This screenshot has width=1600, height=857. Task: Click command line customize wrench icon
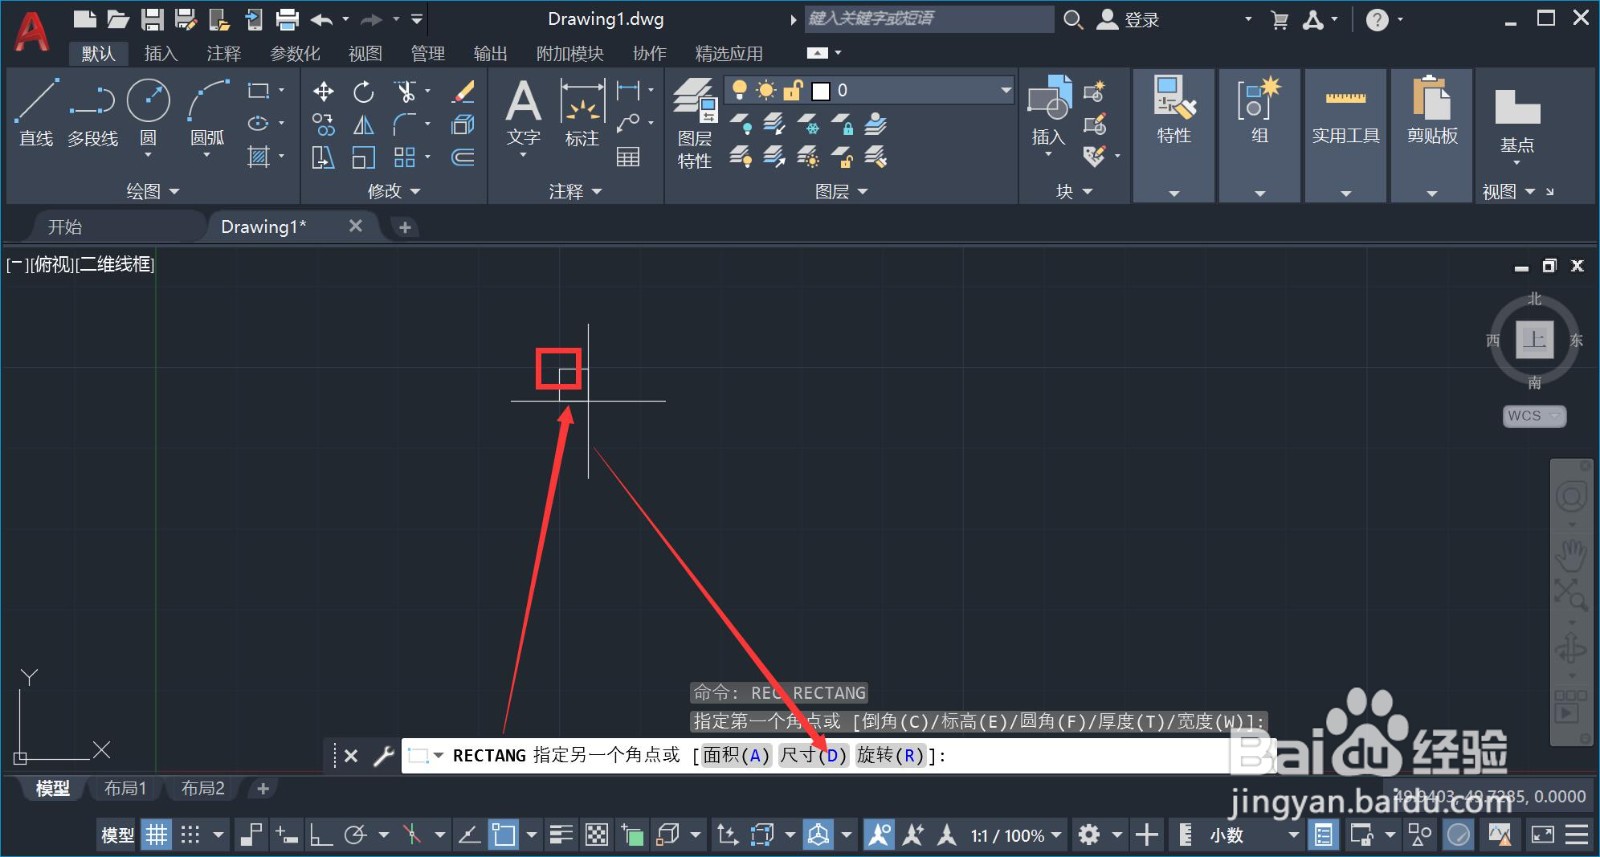[384, 756]
